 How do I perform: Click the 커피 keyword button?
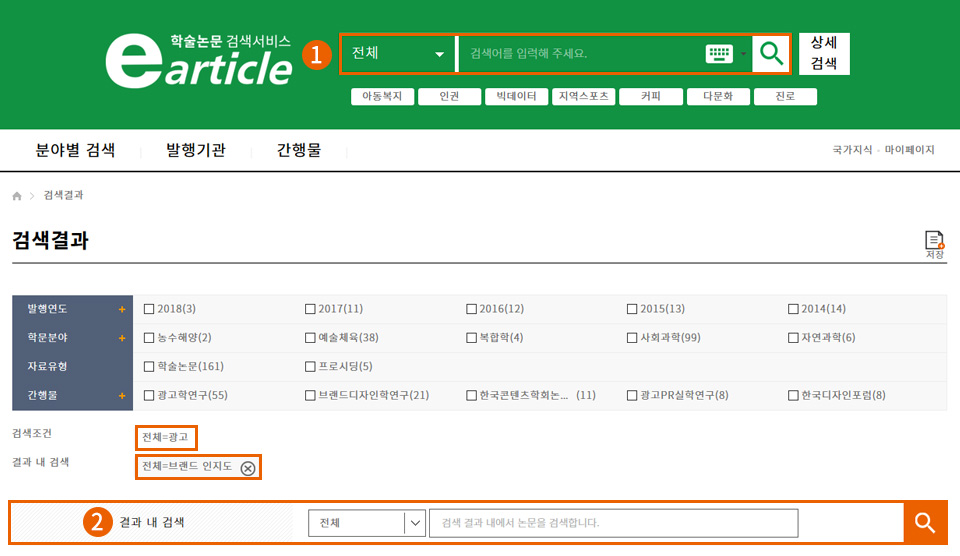[x=651, y=97]
